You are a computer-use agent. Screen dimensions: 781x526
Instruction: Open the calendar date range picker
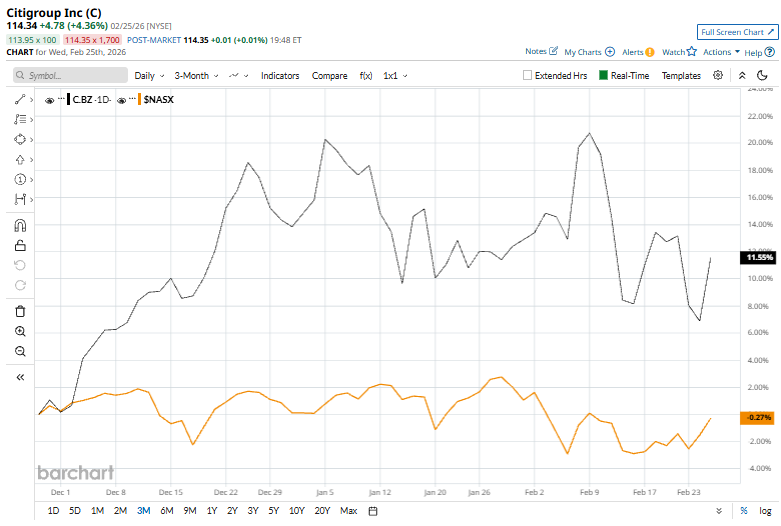[373, 511]
